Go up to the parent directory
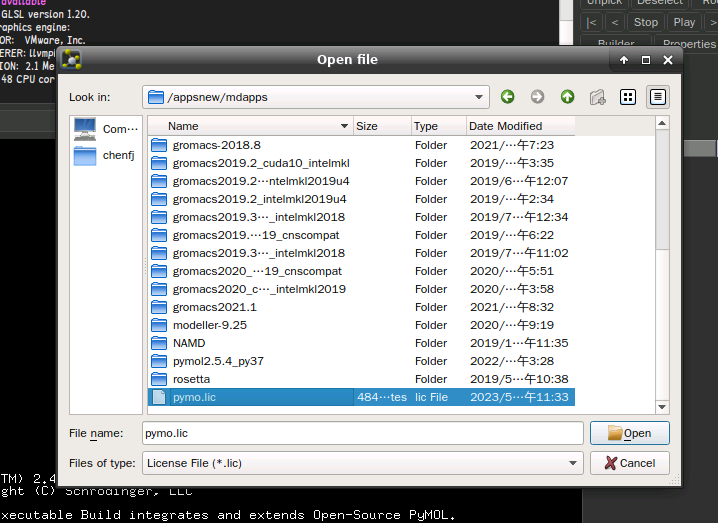Screen dimensions: 718x523 tap(567, 97)
